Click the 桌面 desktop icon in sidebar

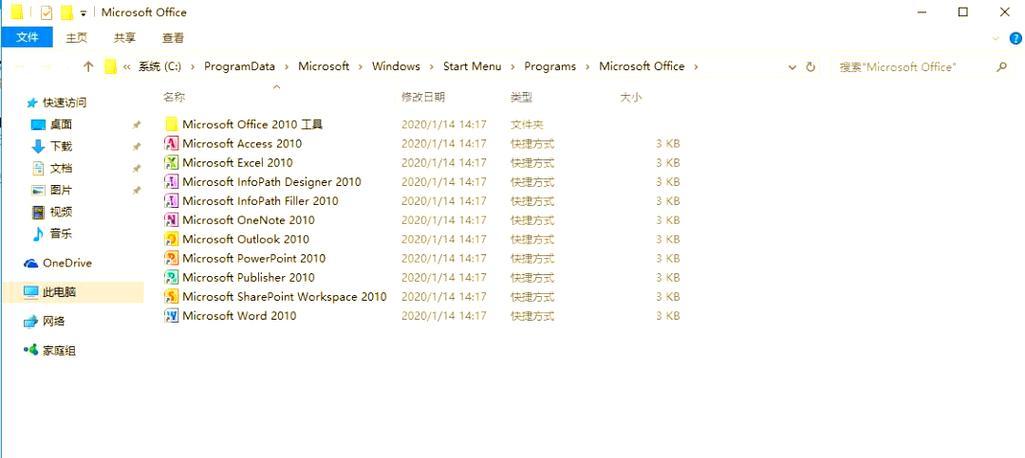(x=39, y=125)
